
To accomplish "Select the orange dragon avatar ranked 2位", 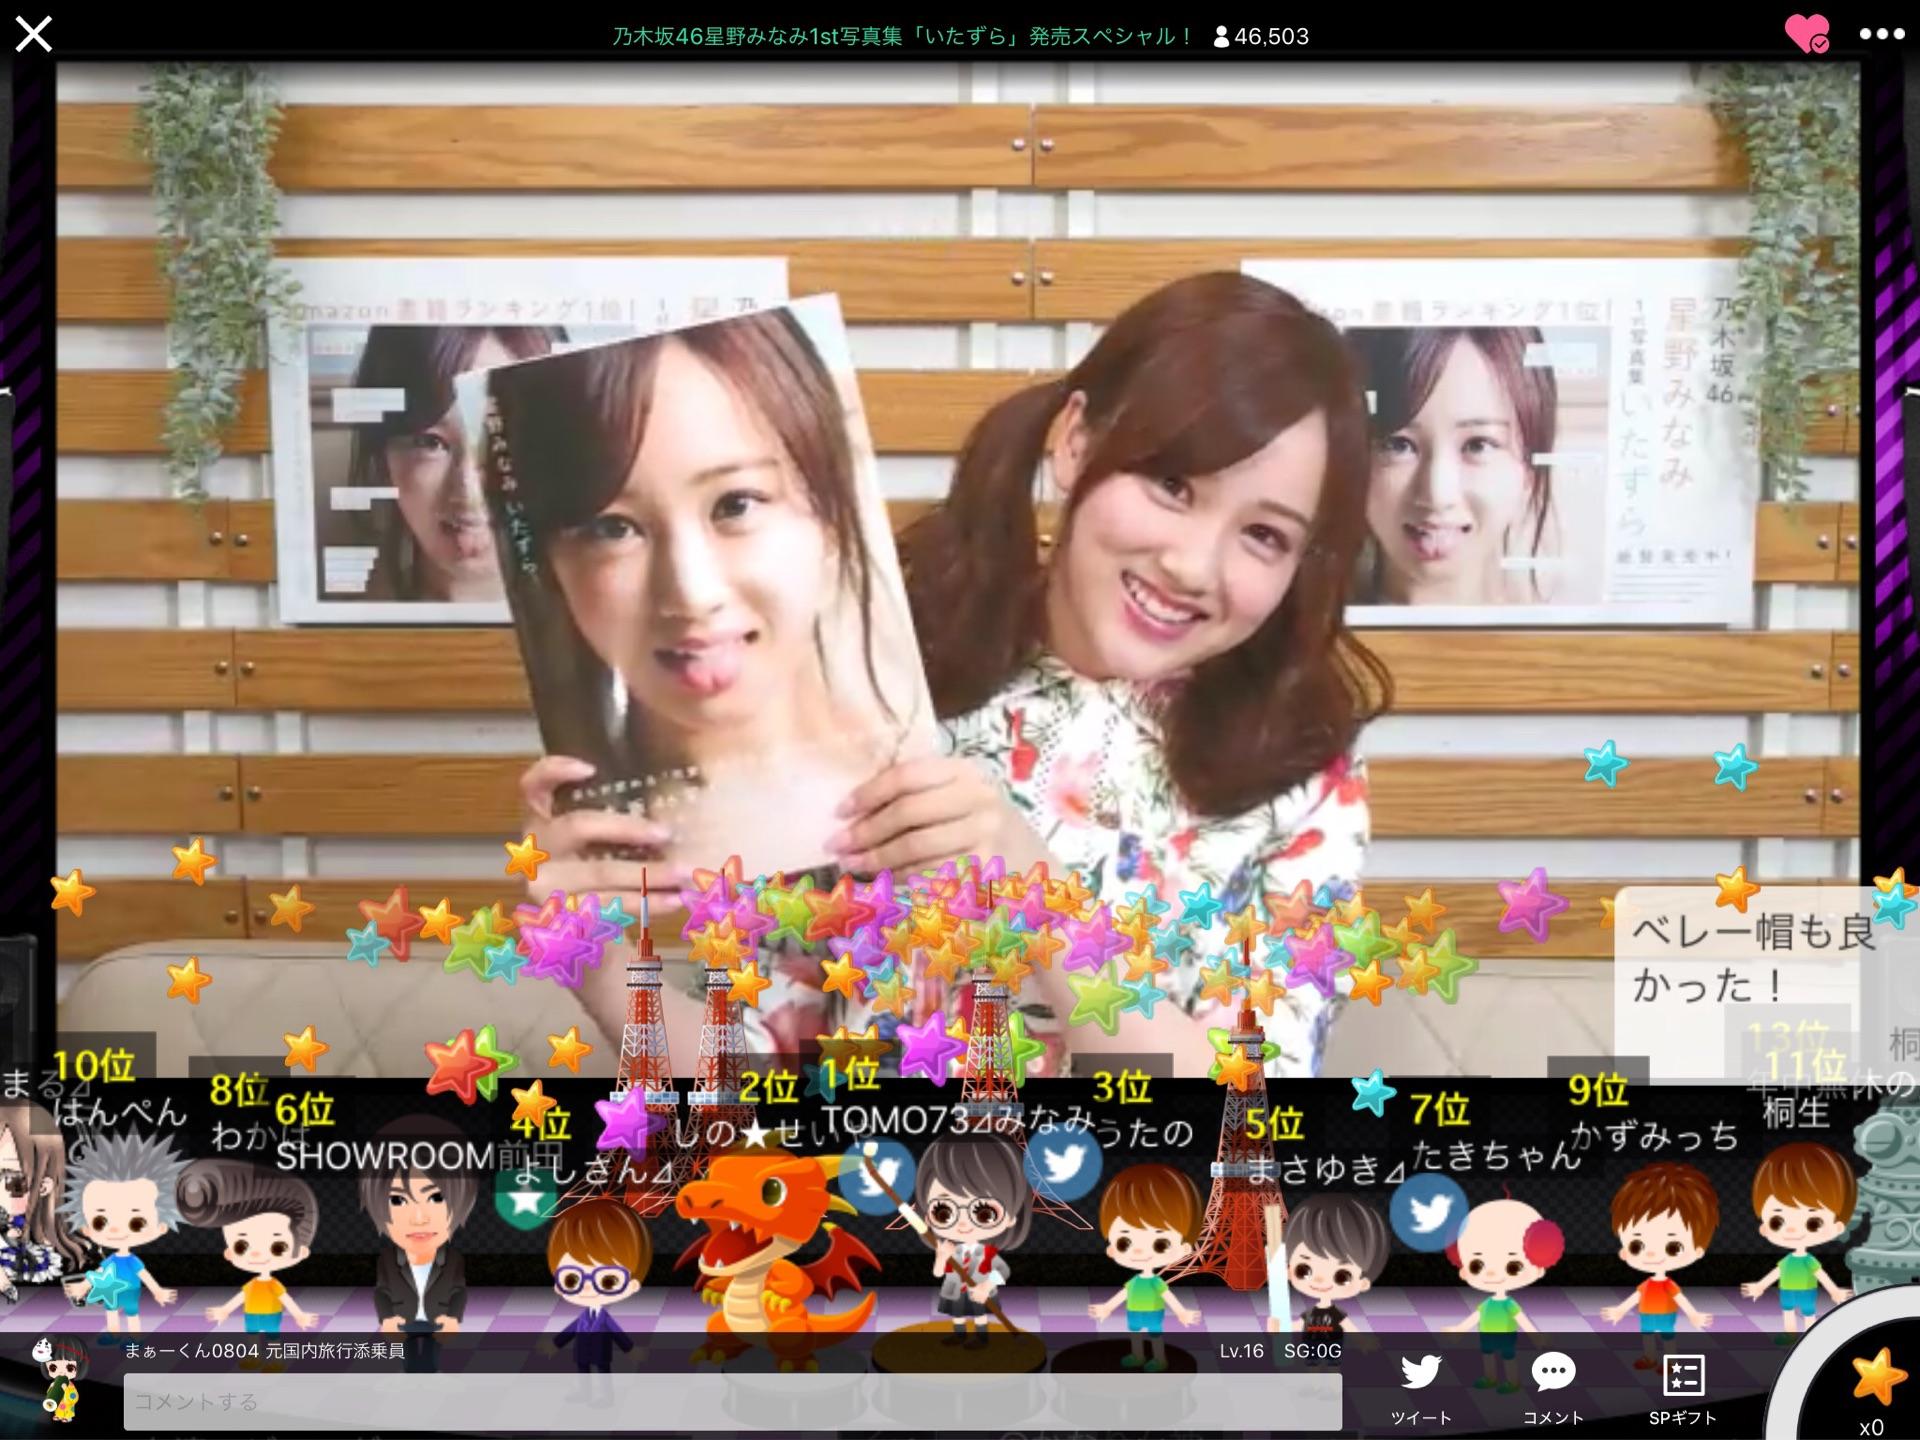I will point(770,1260).
